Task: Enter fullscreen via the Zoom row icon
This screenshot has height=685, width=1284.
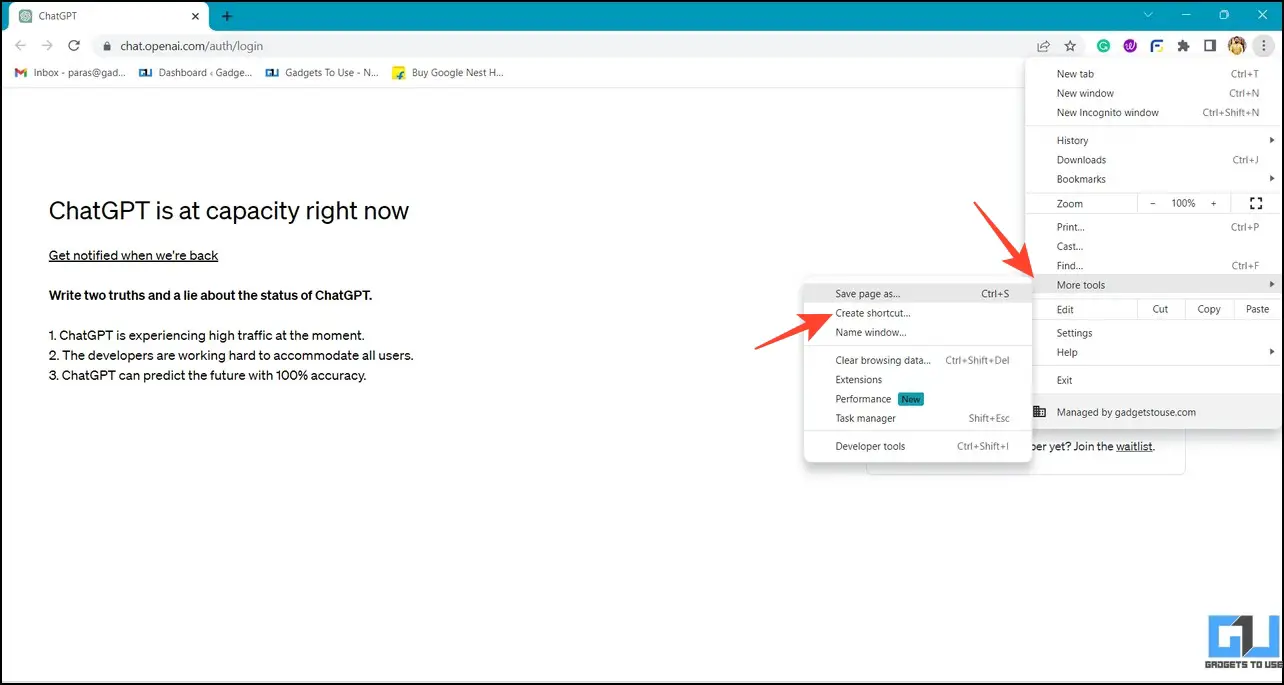Action: click(1256, 203)
